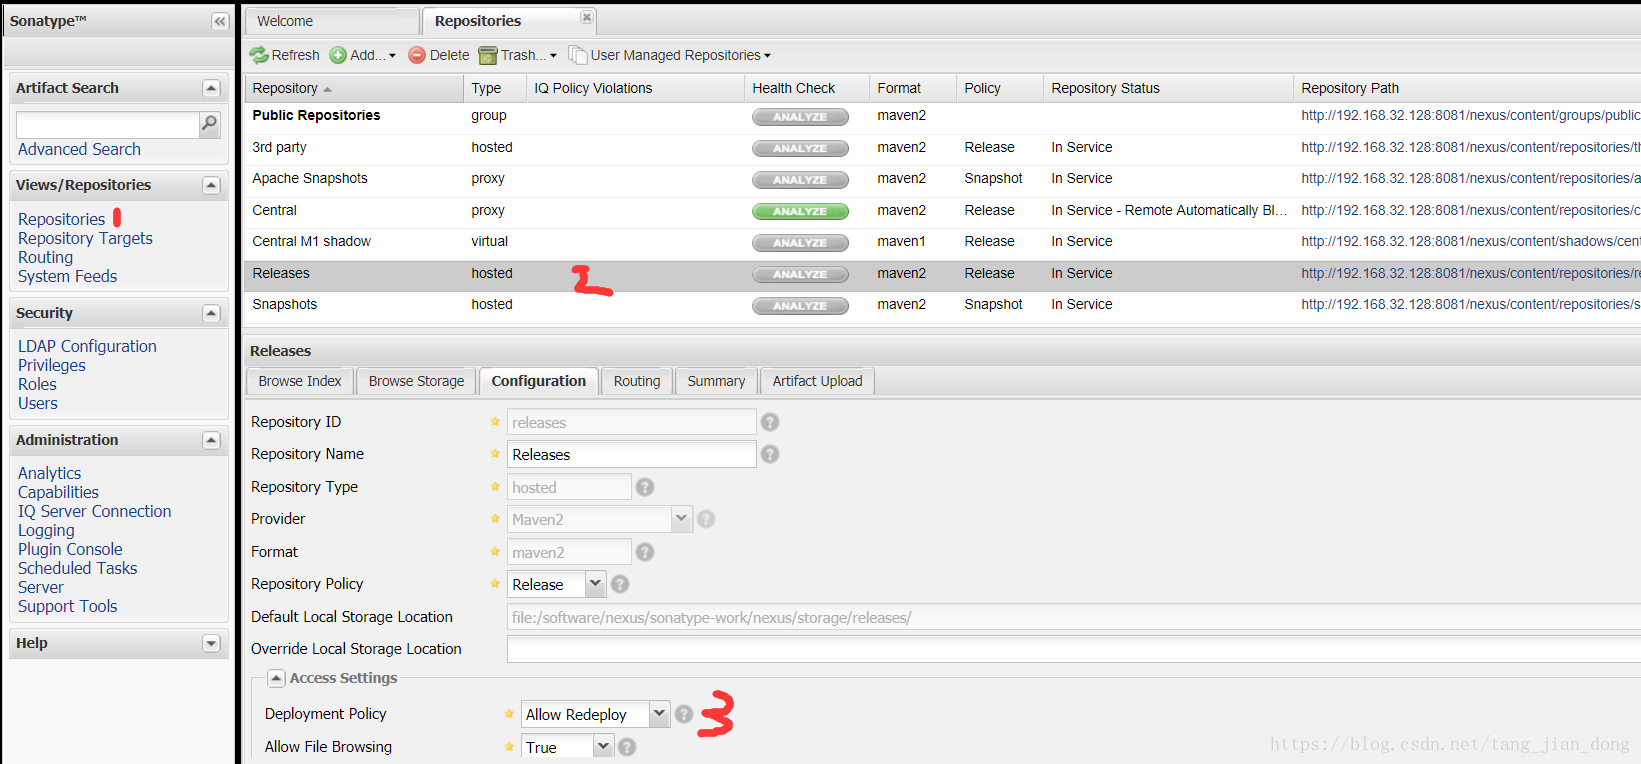The width and height of the screenshot is (1641, 764).
Task: Open the Allow File Browsing dropdown
Action: pyautogui.click(x=603, y=746)
